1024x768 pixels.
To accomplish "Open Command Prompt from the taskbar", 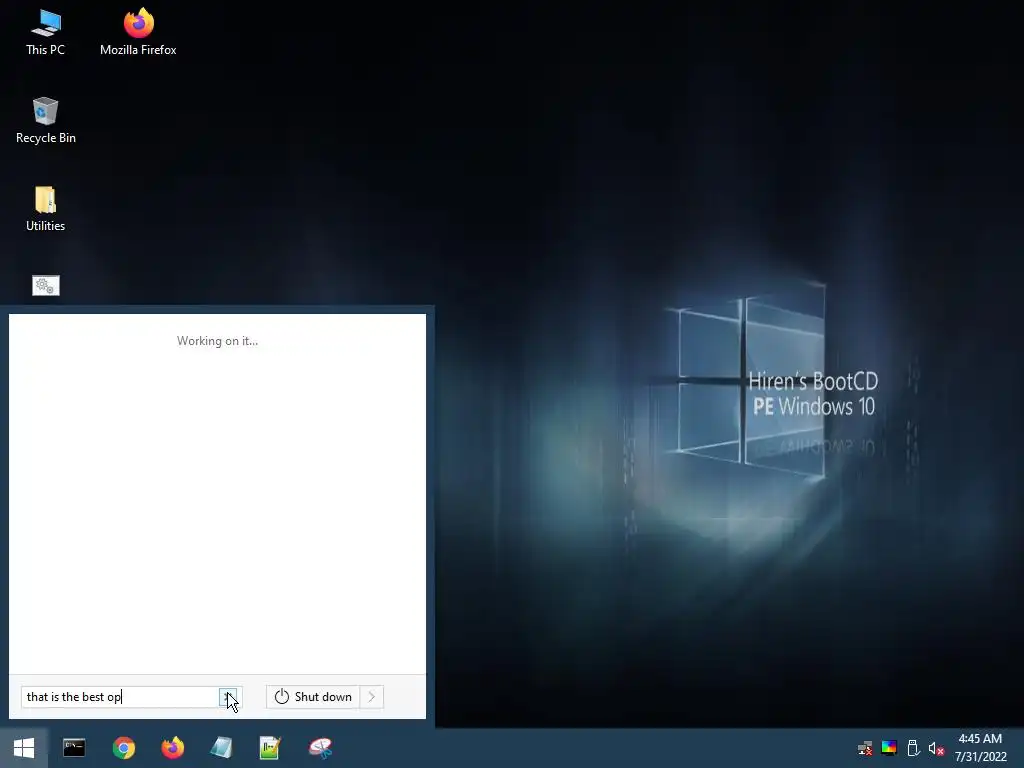I will [74, 748].
